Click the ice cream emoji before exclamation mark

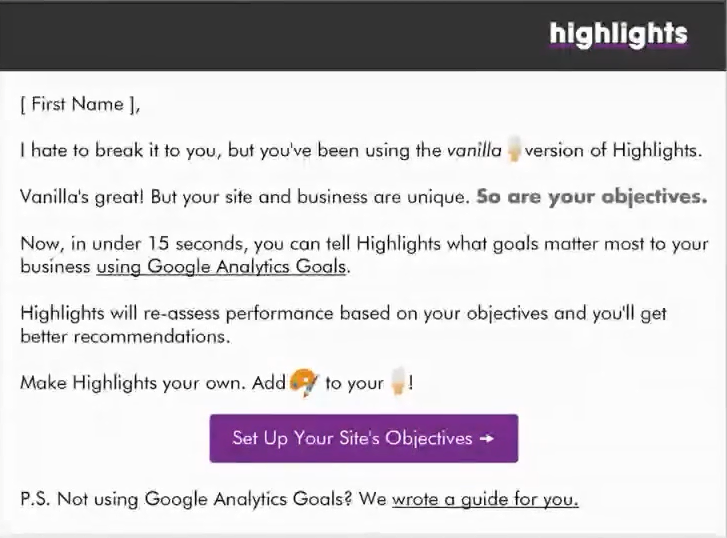pos(398,381)
